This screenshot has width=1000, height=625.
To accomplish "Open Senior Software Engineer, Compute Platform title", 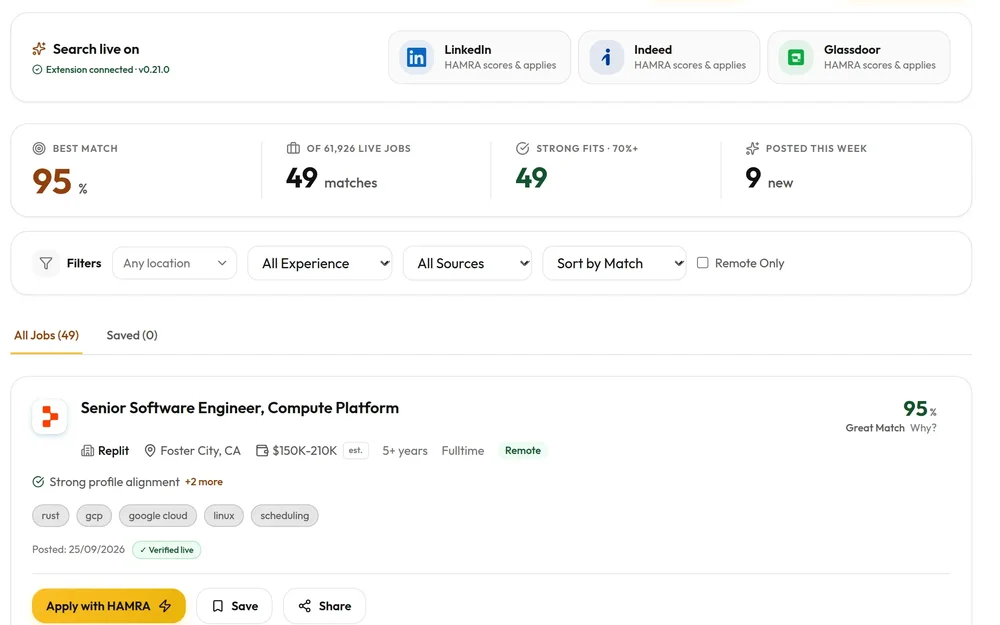I will tap(240, 408).
